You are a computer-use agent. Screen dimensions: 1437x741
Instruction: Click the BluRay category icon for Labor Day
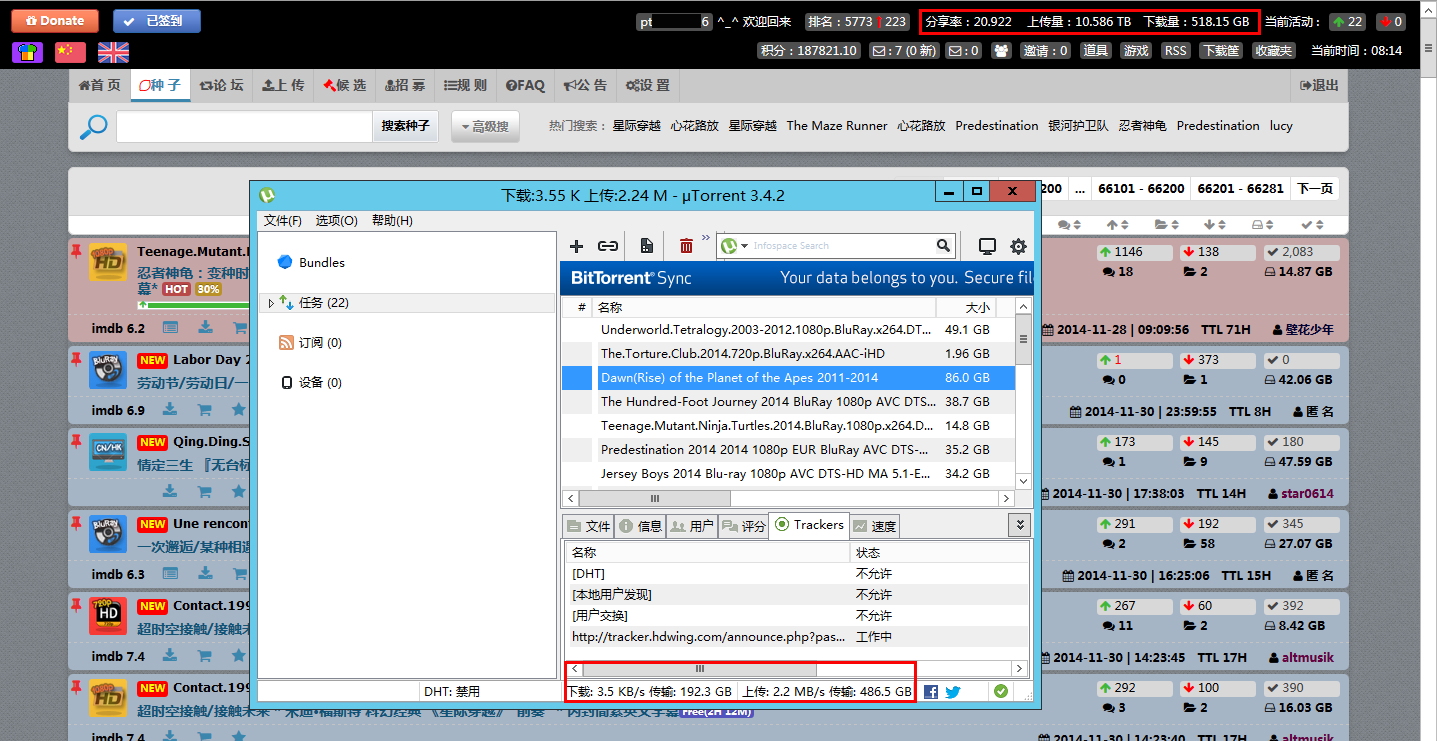coord(108,369)
